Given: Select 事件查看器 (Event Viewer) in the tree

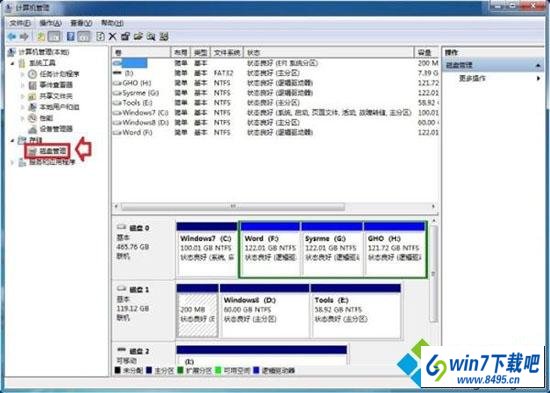Looking at the screenshot, I should point(56,85).
